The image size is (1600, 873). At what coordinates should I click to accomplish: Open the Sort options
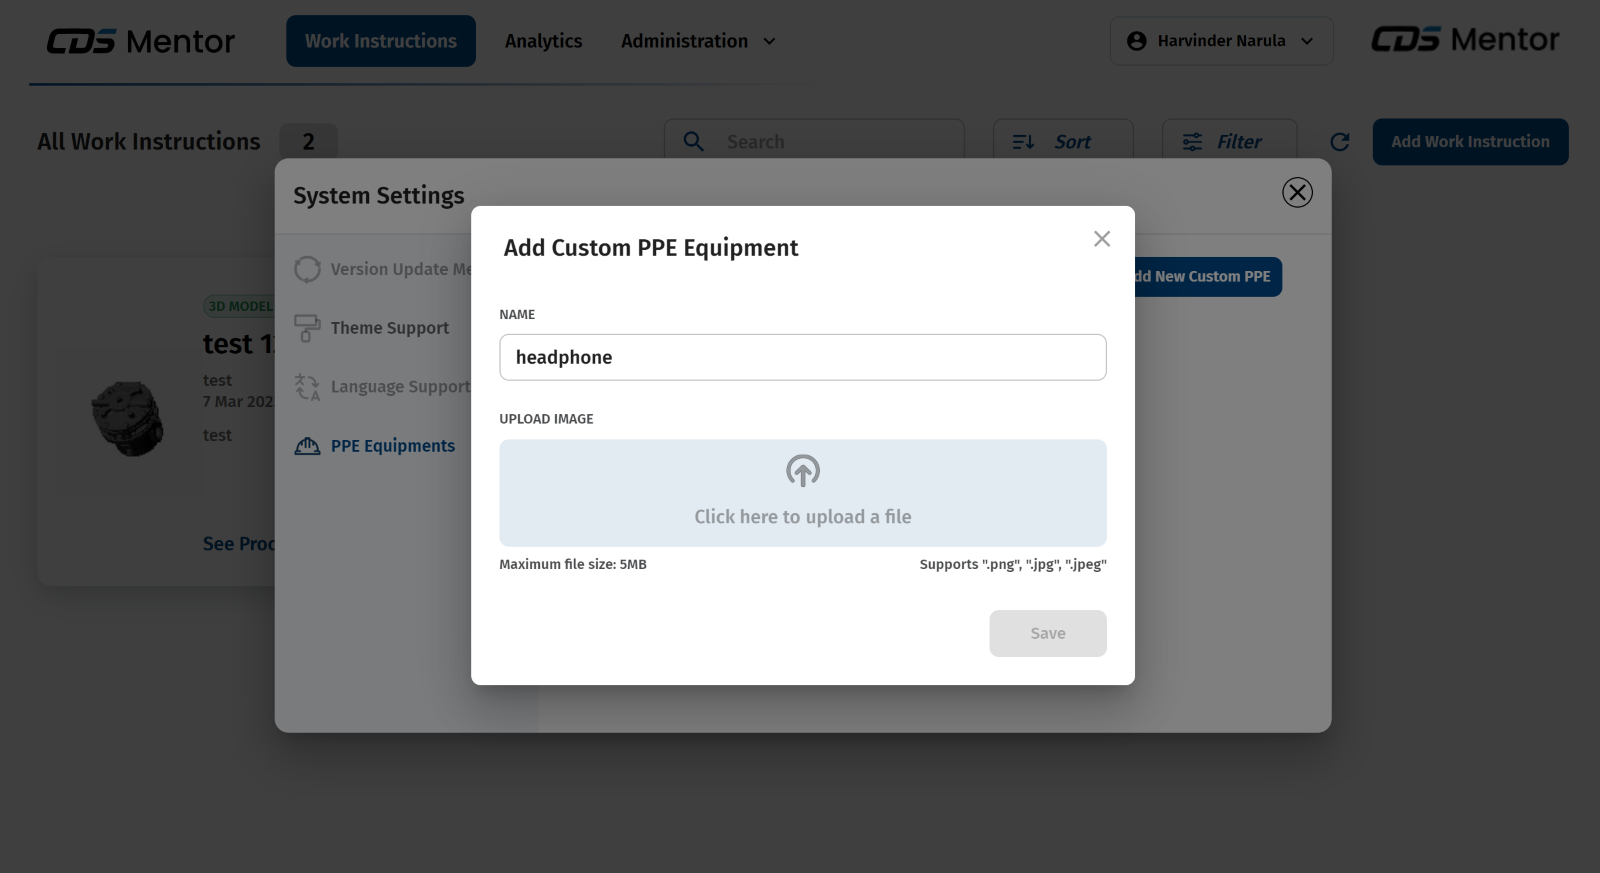[x=1062, y=142]
